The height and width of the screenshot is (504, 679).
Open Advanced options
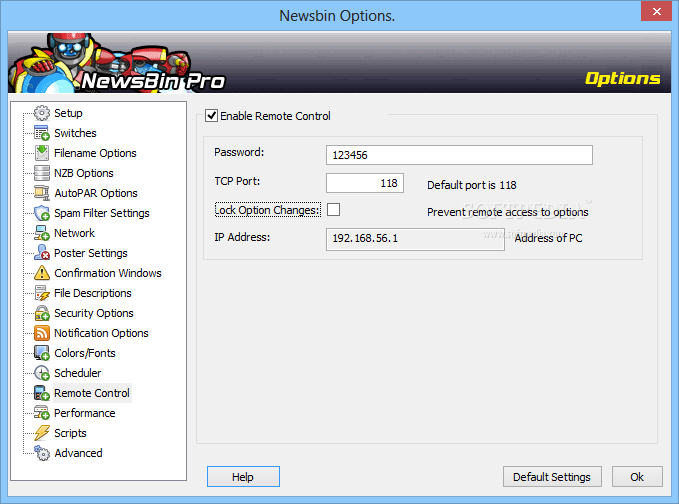[78, 453]
